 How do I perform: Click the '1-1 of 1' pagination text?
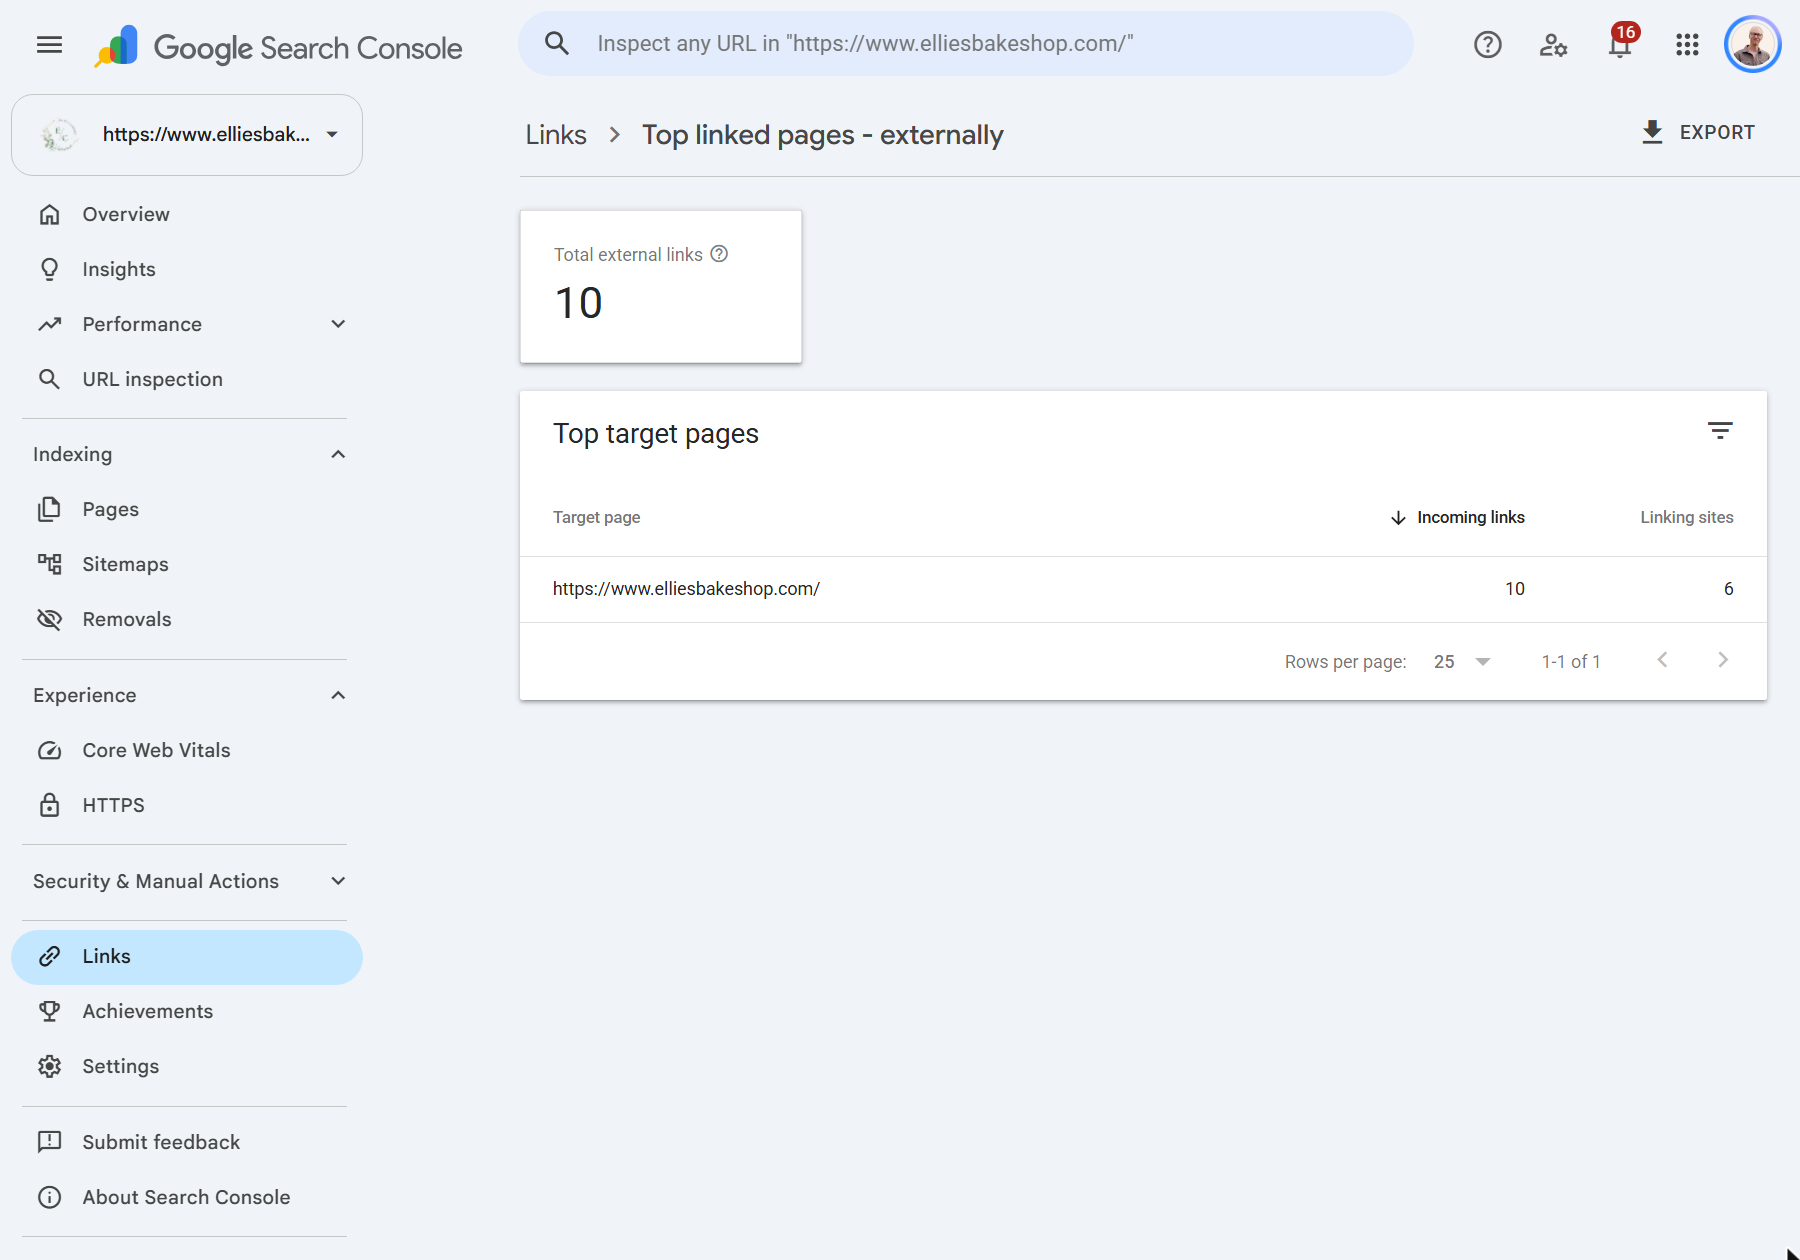pos(1571,661)
